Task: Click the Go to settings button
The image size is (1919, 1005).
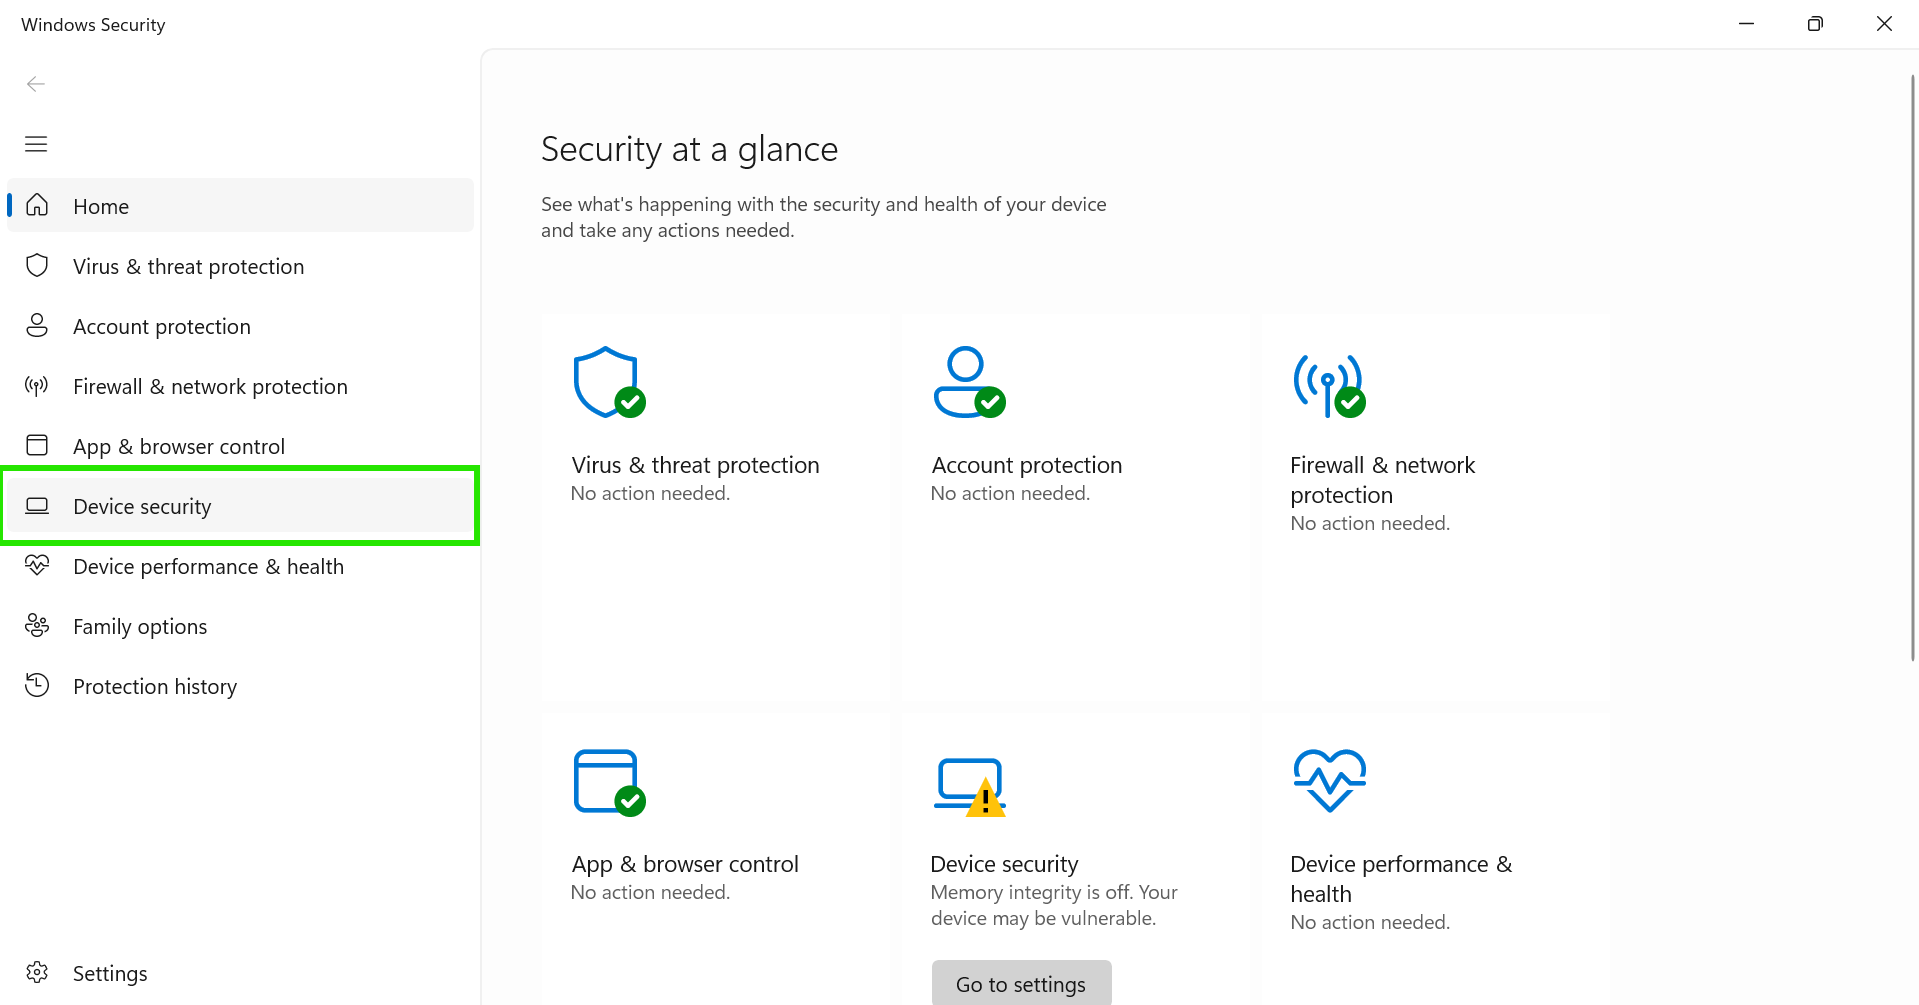Action: point(1021,983)
